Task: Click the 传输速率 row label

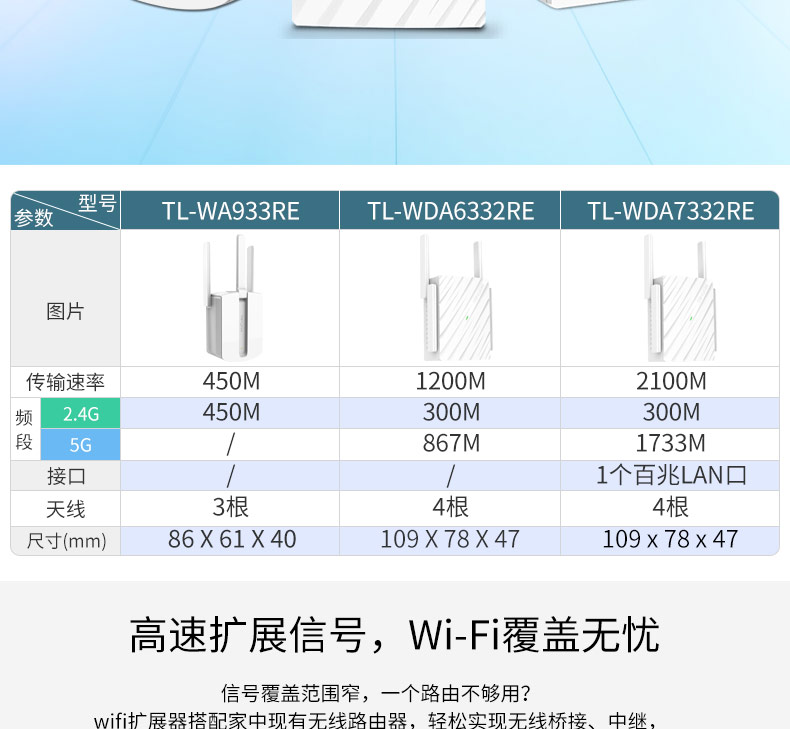Action: 65,382
